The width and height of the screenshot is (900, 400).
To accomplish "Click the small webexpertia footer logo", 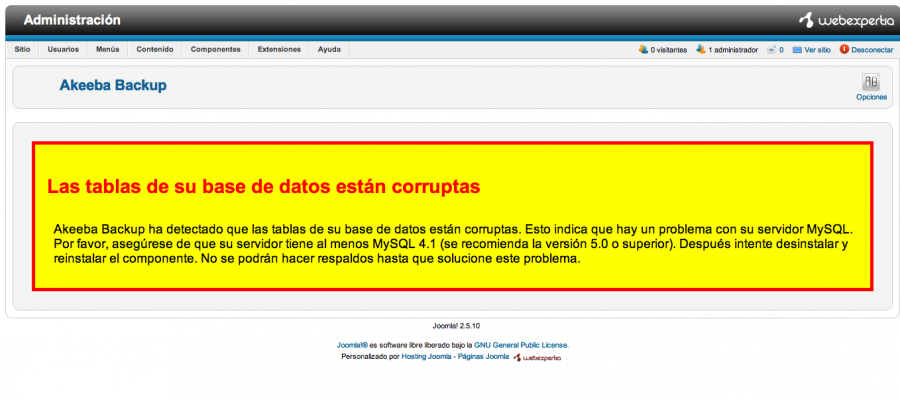I will coord(537,358).
